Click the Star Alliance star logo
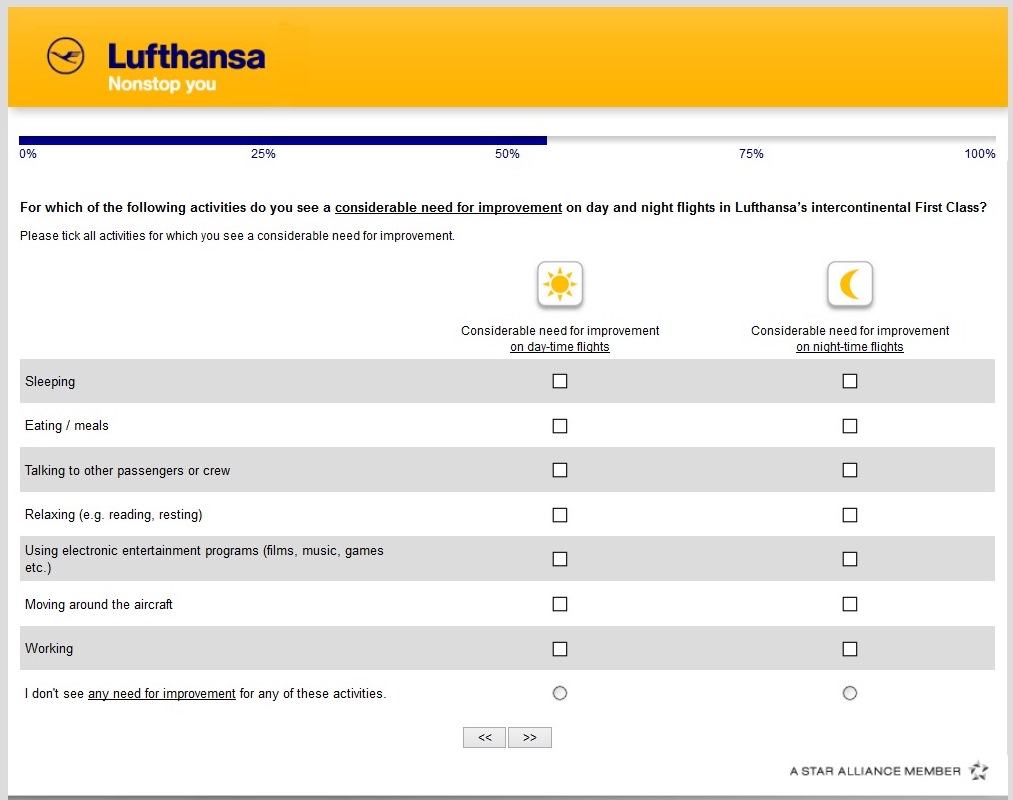The image size is (1013, 800). (978, 771)
